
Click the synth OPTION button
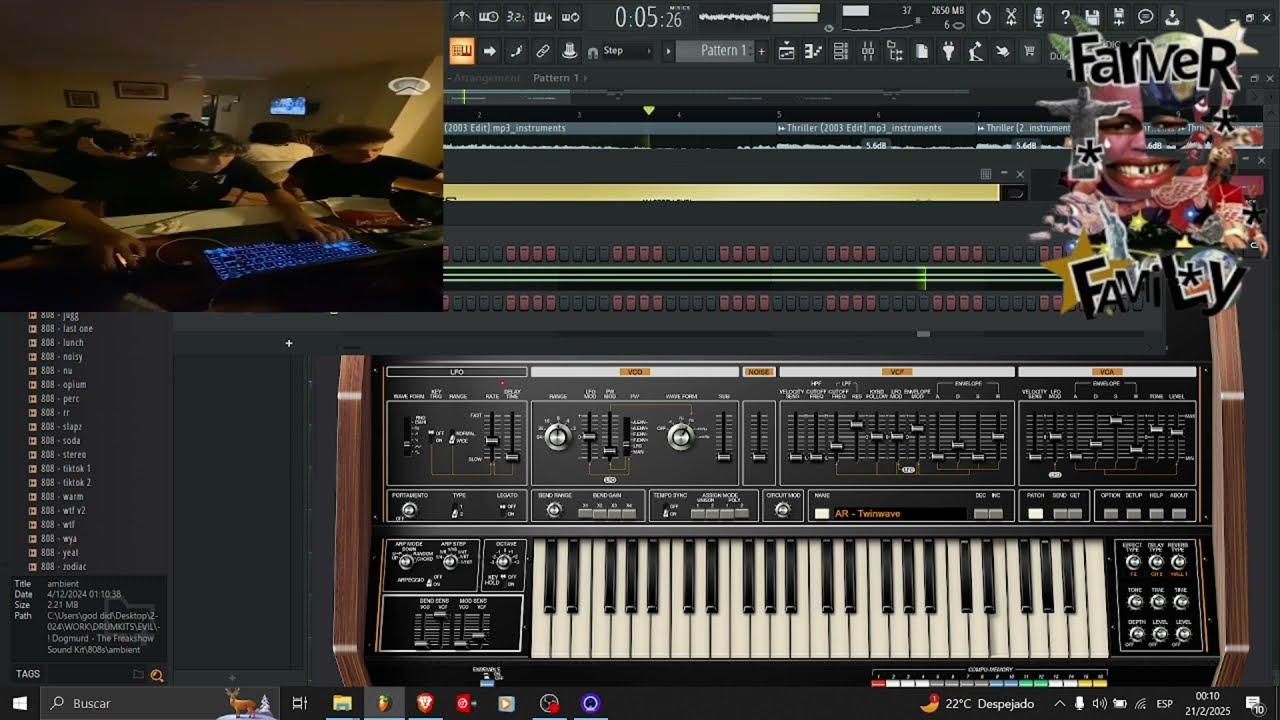[1110, 513]
